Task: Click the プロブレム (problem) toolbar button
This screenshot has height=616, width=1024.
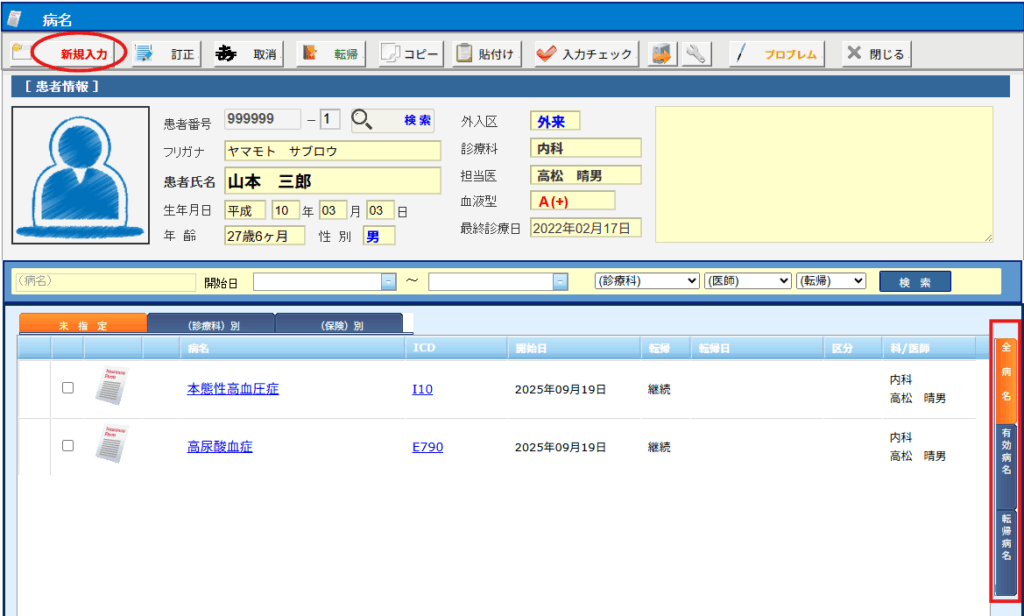Action: click(778, 54)
